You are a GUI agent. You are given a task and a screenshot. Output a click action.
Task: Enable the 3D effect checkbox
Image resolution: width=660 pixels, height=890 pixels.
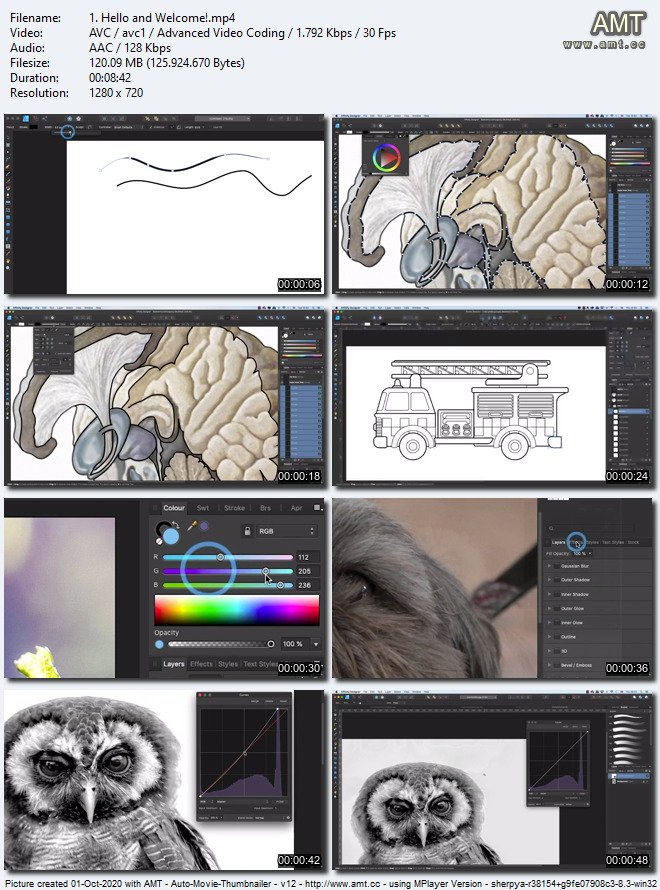(x=557, y=651)
